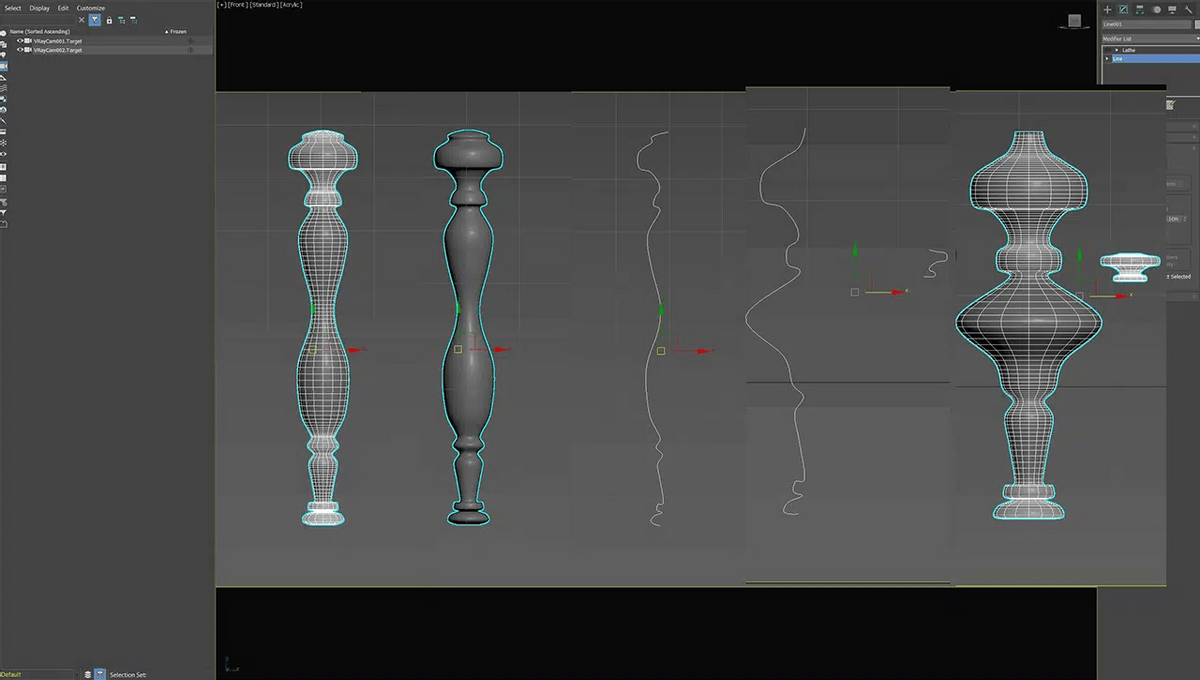Expand the Lathe modifier in stack
1200x680 pixels.
[x=1116, y=50]
